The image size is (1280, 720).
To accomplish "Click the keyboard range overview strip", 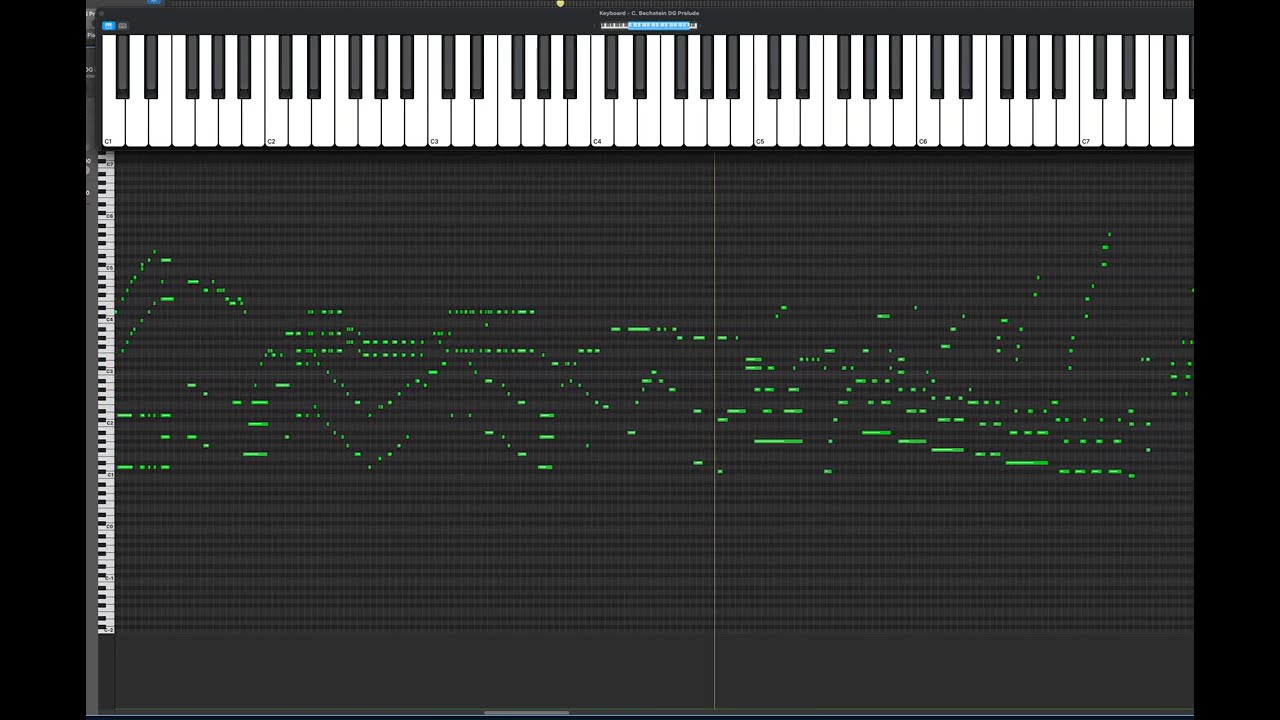I will (x=649, y=25).
